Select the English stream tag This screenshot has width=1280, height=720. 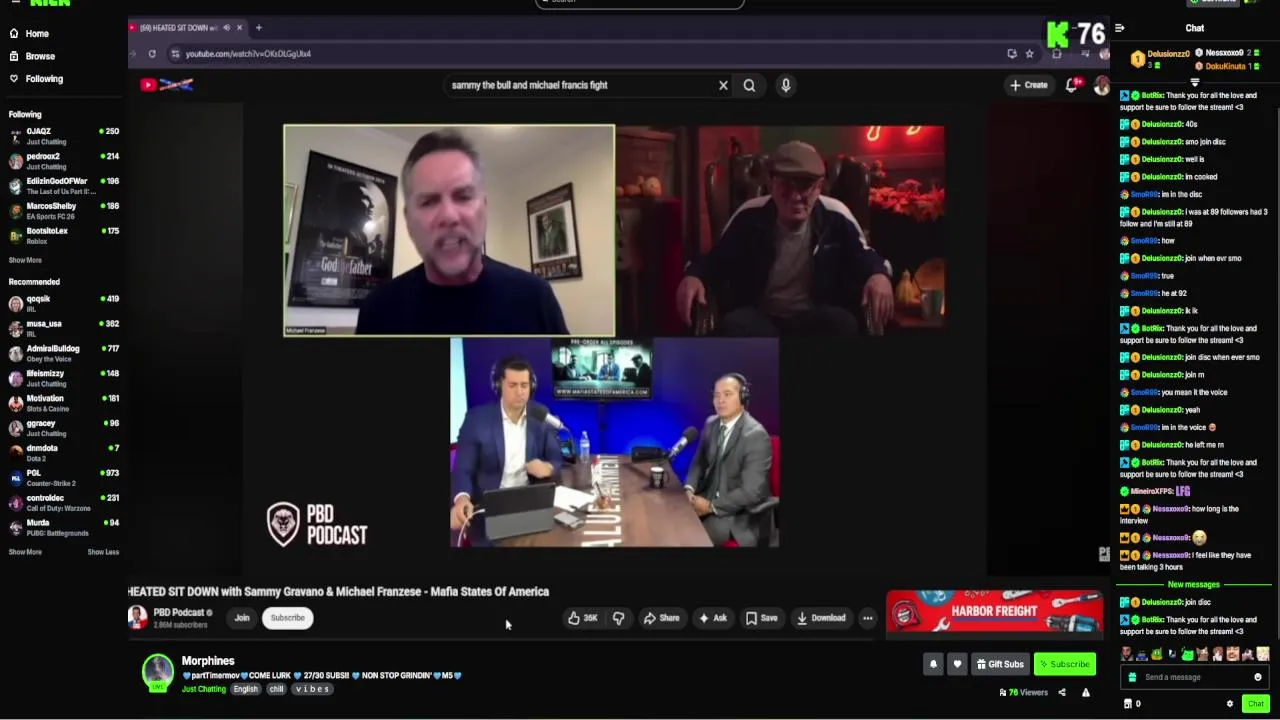tap(246, 689)
